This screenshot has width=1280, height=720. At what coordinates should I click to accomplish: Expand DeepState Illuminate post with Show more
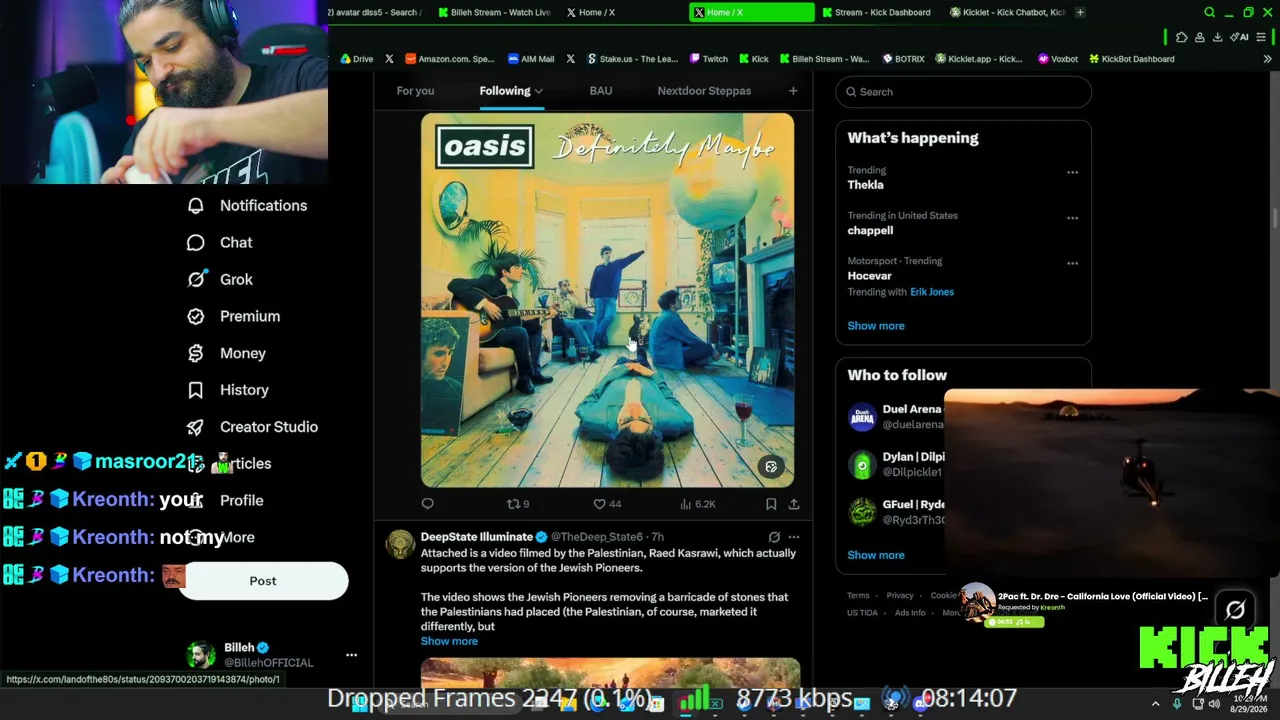[449, 641]
